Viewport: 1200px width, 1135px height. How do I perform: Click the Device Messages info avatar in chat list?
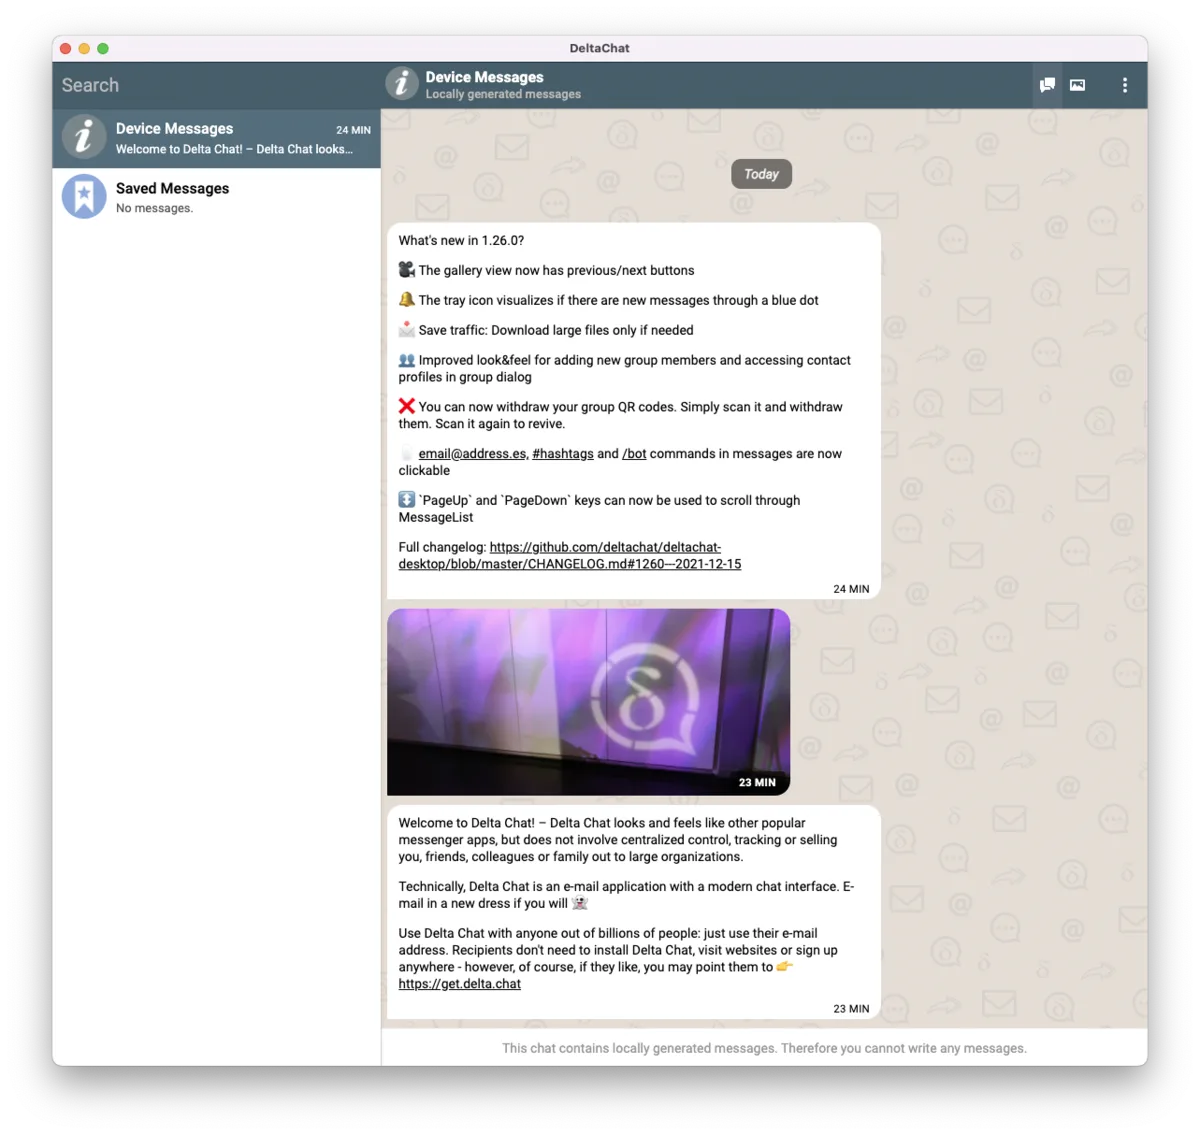pos(84,137)
